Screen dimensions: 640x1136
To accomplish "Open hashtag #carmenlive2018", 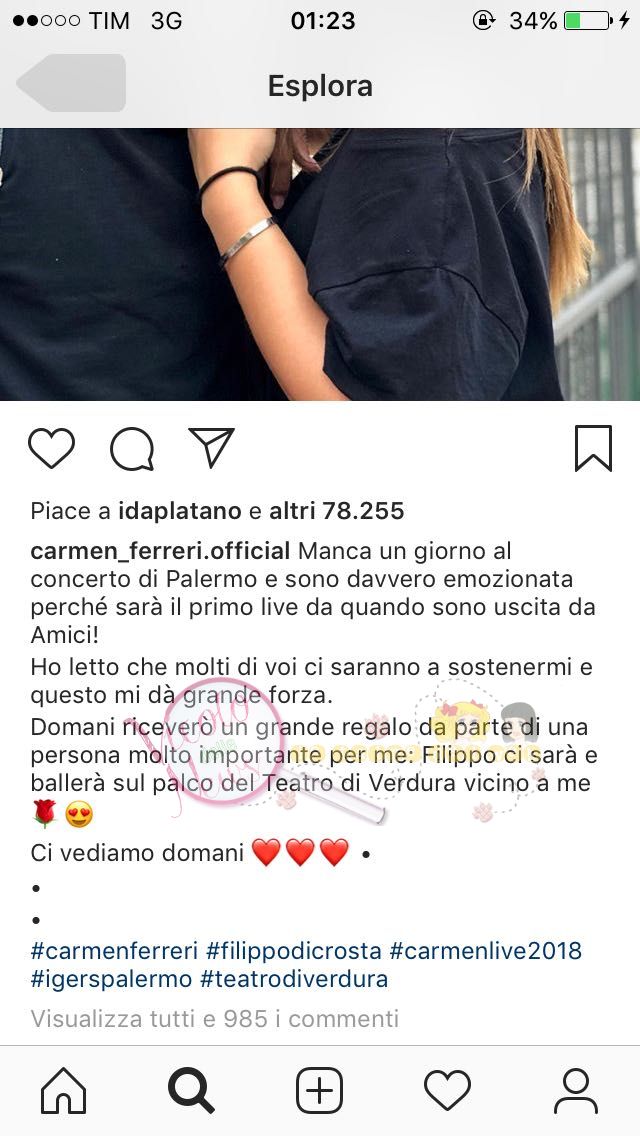I will pos(486,951).
